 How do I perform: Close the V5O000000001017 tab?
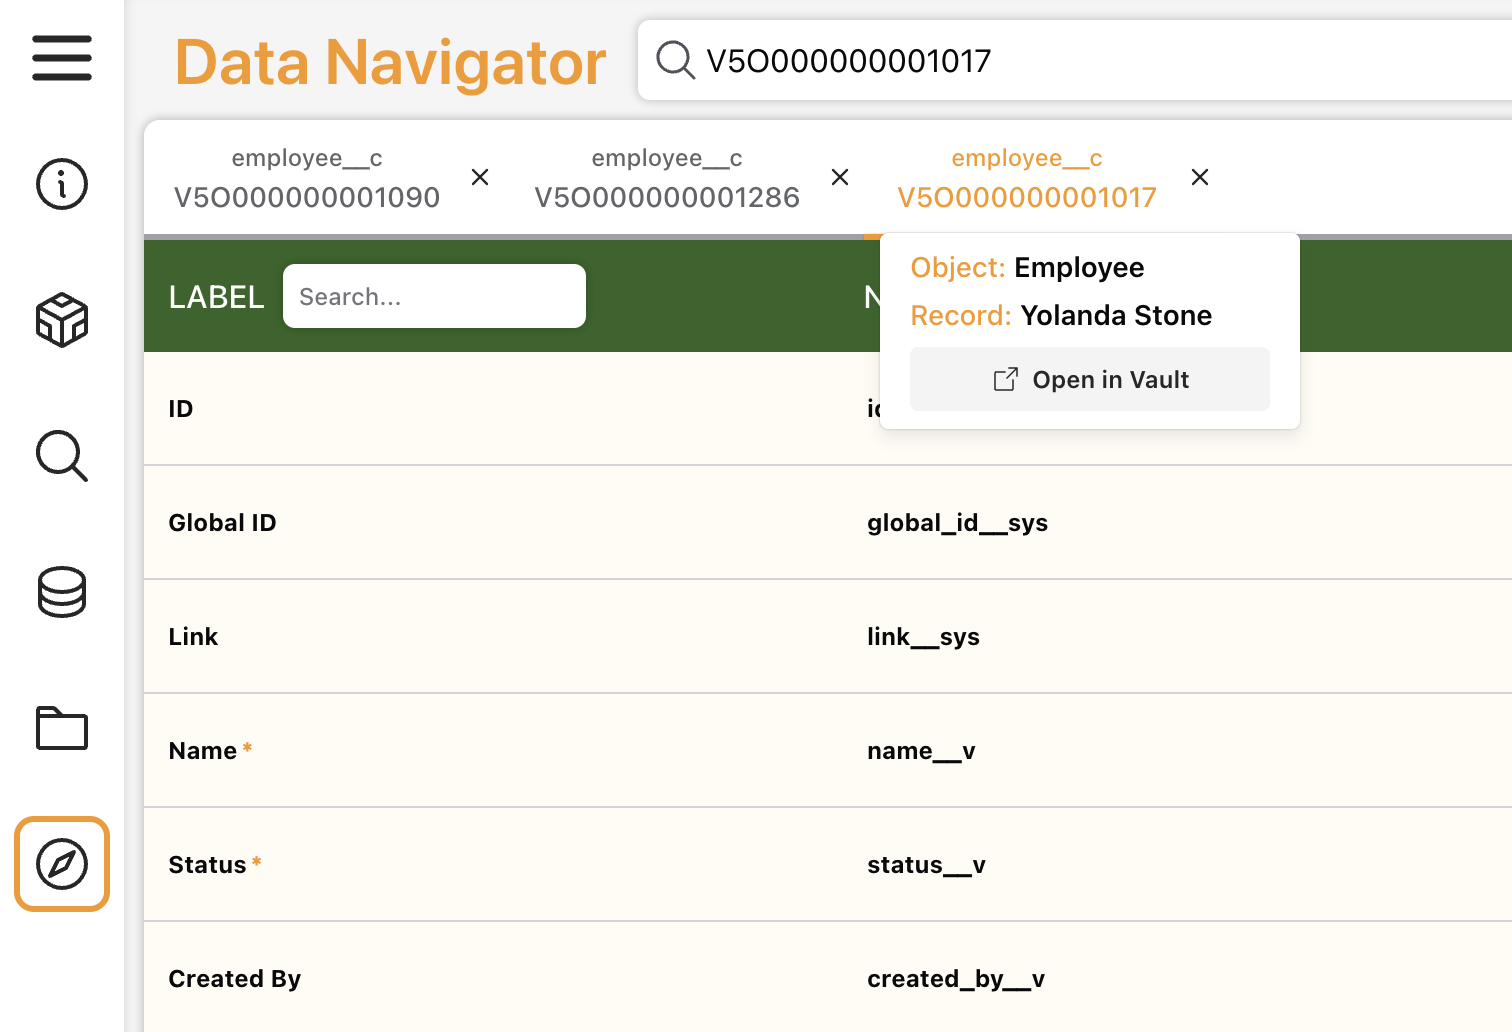pyautogui.click(x=1200, y=177)
